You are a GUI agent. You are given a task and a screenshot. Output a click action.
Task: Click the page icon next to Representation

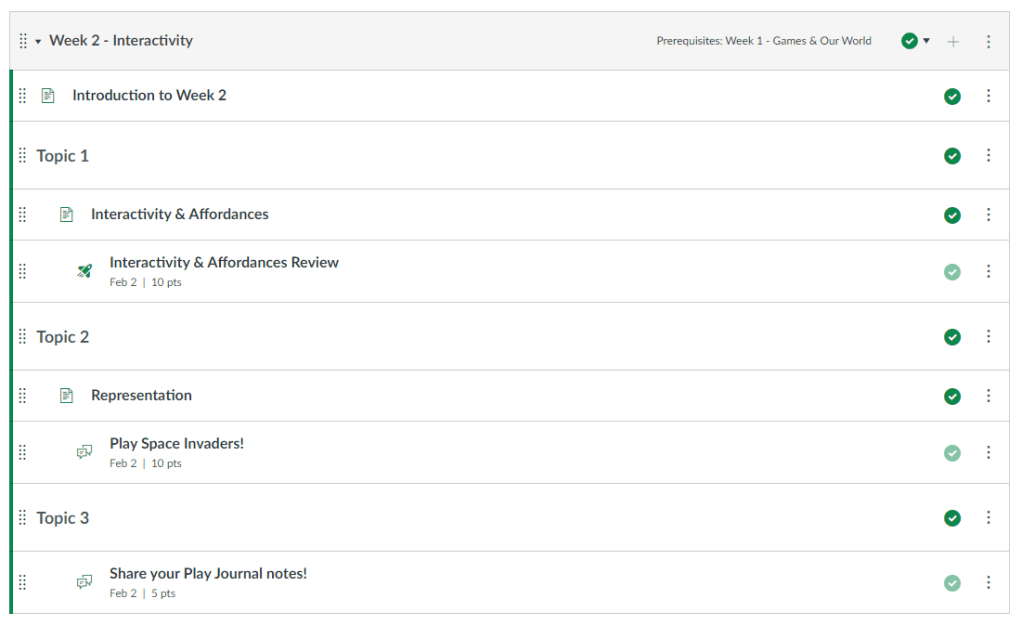click(67, 396)
